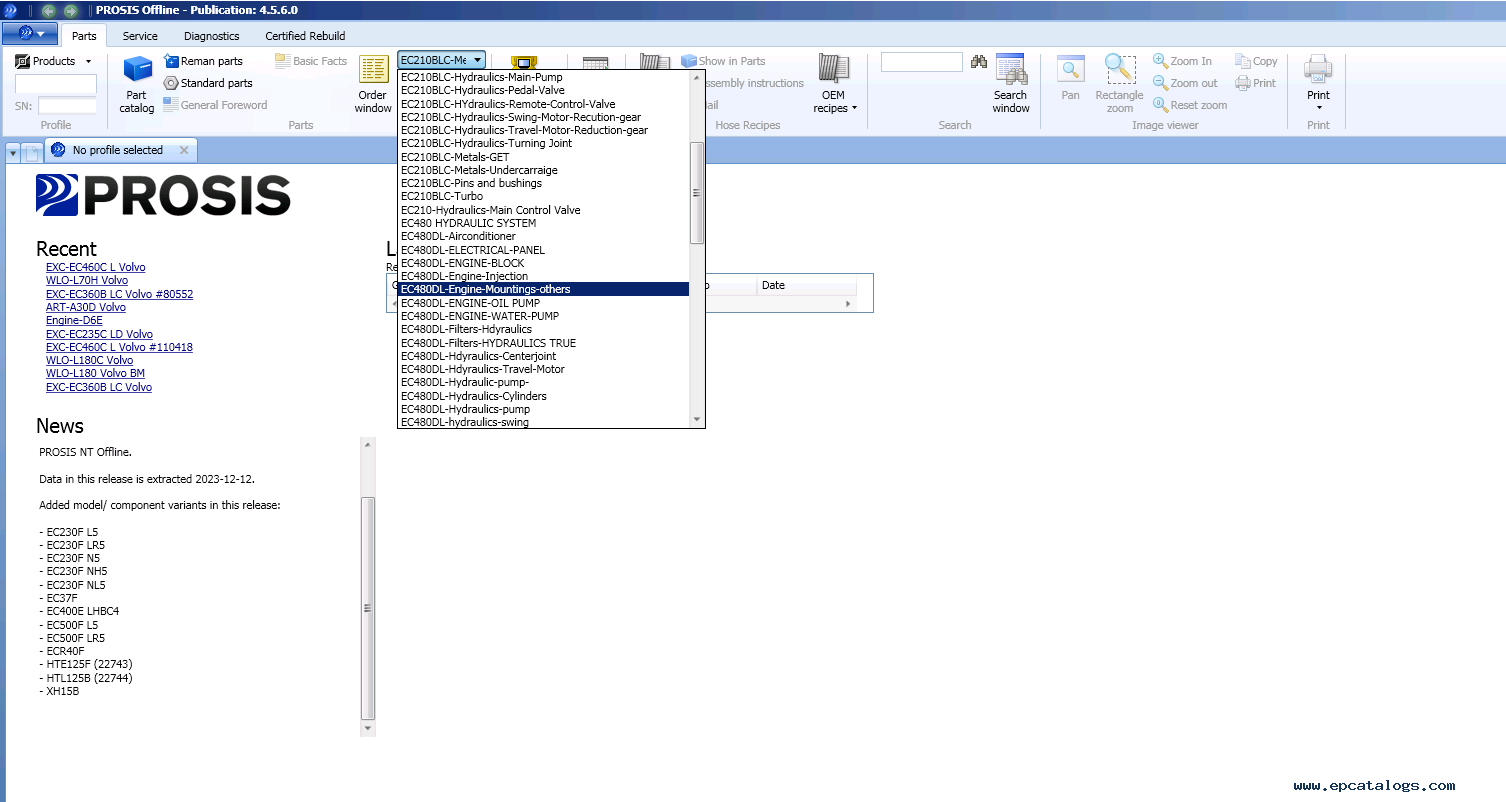Click the back navigation arrow in title bar

coord(48,10)
